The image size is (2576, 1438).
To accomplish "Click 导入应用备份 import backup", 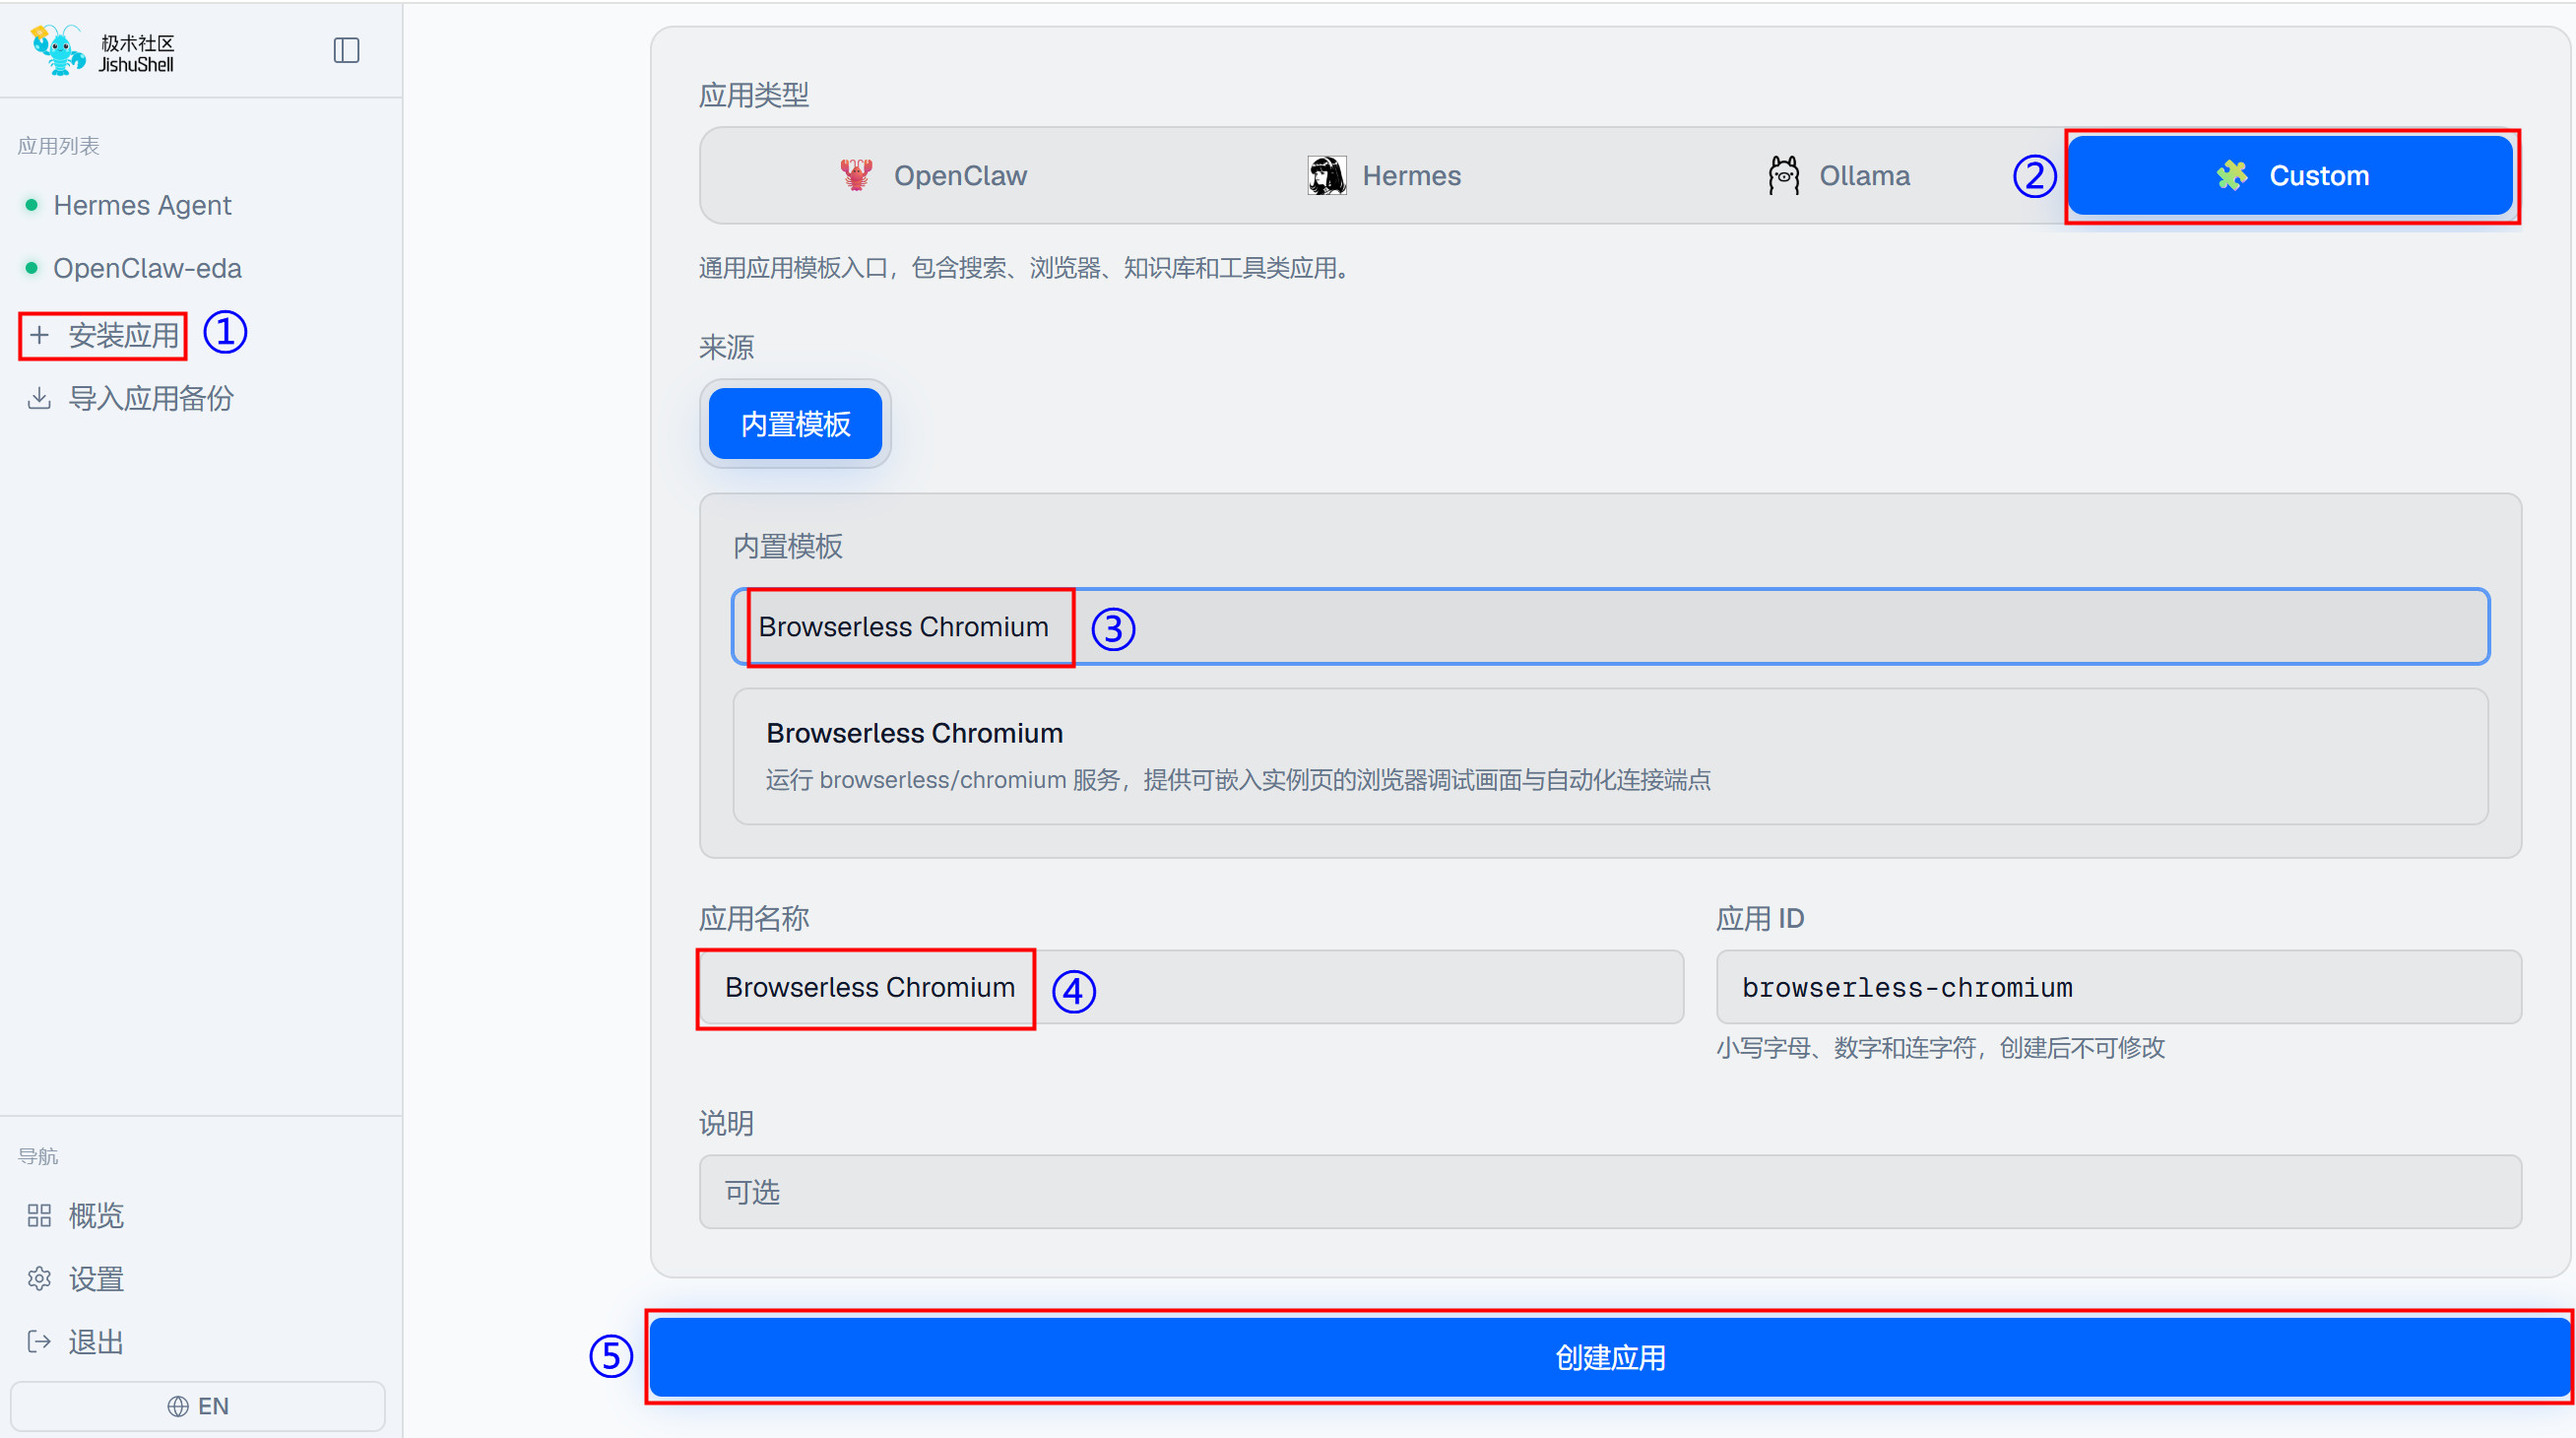I will tap(130, 398).
